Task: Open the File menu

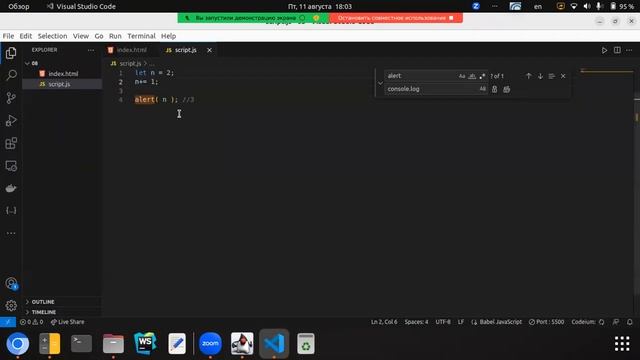Action: coord(8,36)
